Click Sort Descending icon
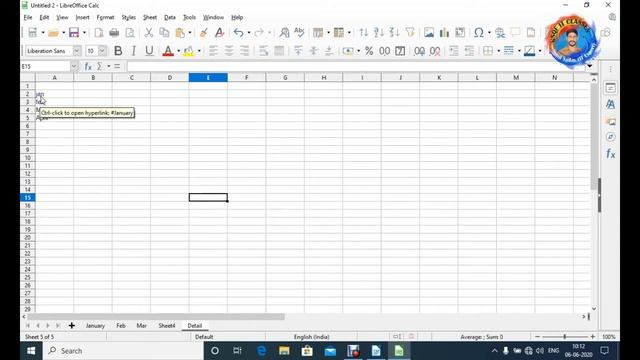The image size is (640, 360). [x=394, y=33]
